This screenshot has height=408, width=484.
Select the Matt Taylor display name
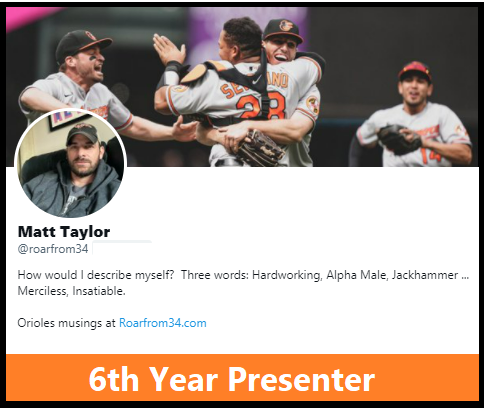pos(64,232)
